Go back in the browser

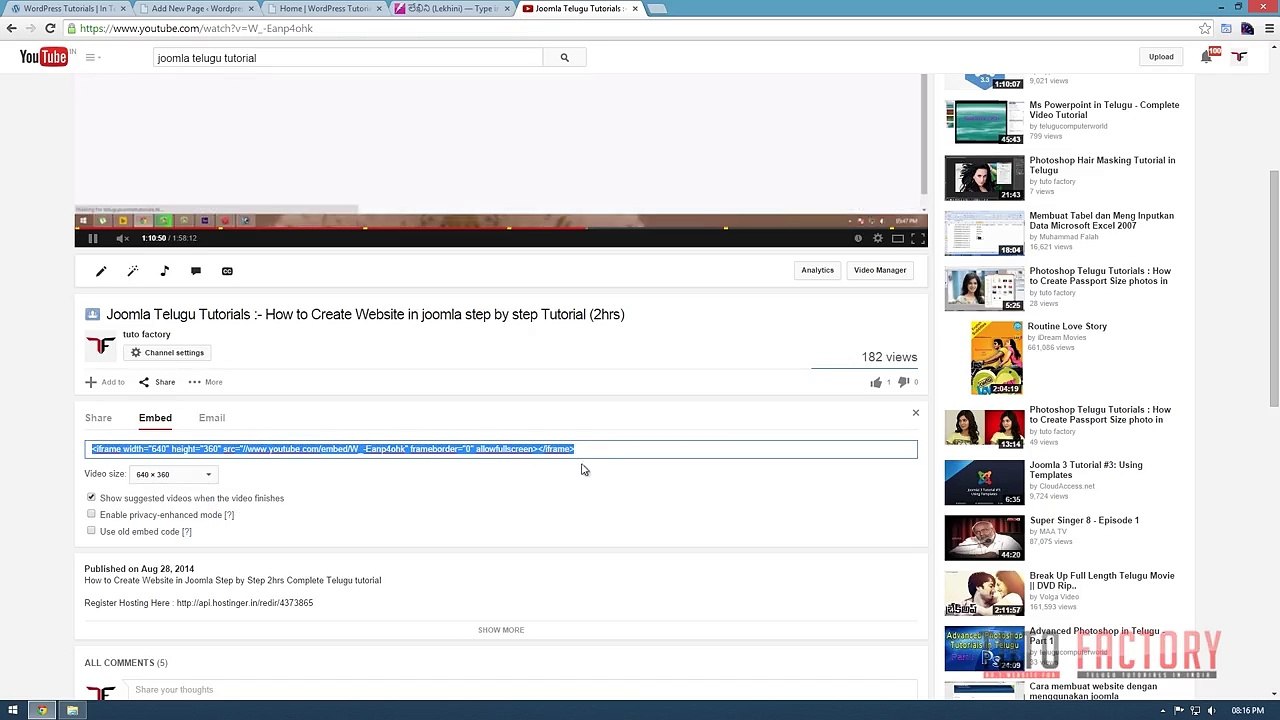(x=12, y=28)
